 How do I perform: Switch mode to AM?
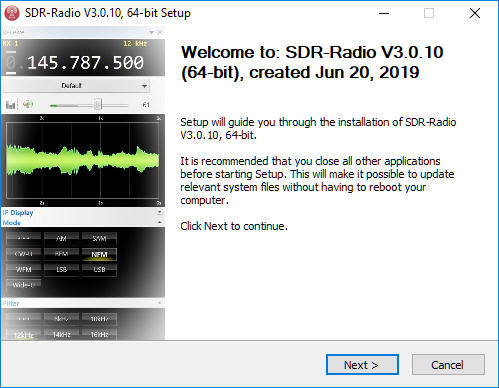[62, 238]
